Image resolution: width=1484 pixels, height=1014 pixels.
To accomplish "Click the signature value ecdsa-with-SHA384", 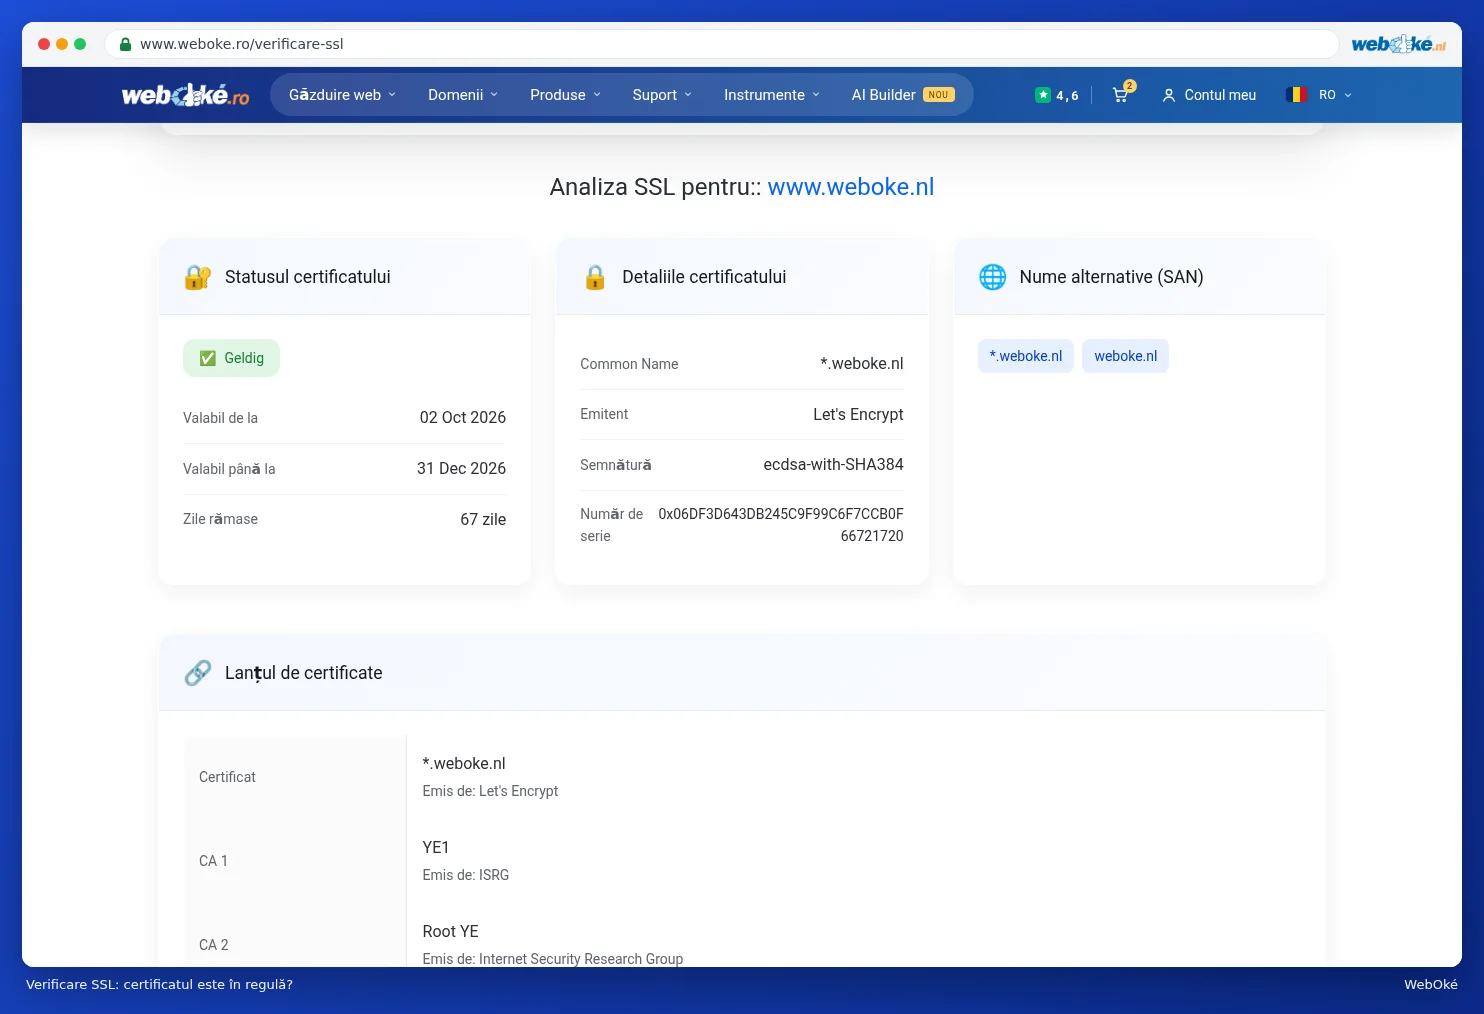I will 833,465.
